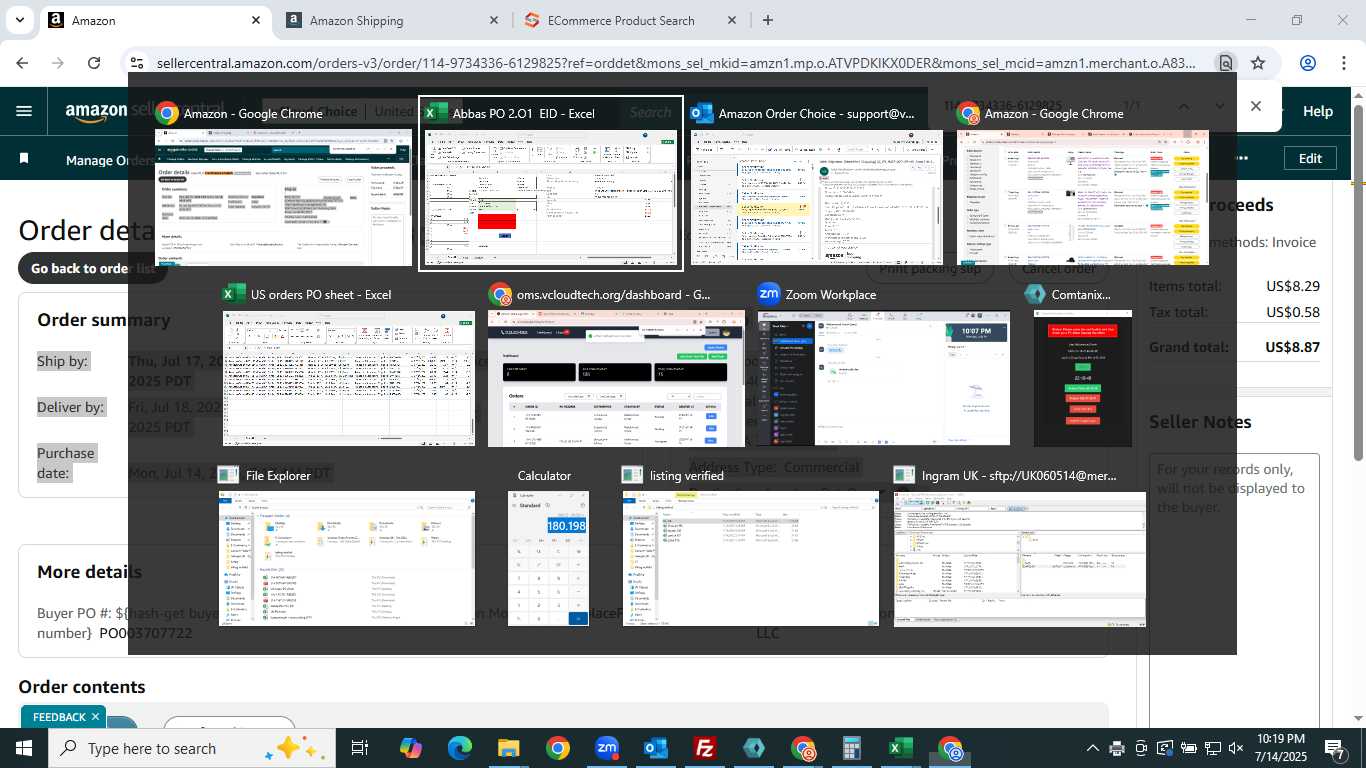Image resolution: width=1366 pixels, height=768 pixels.
Task: Reload the Seller Central page
Action: click(x=94, y=63)
